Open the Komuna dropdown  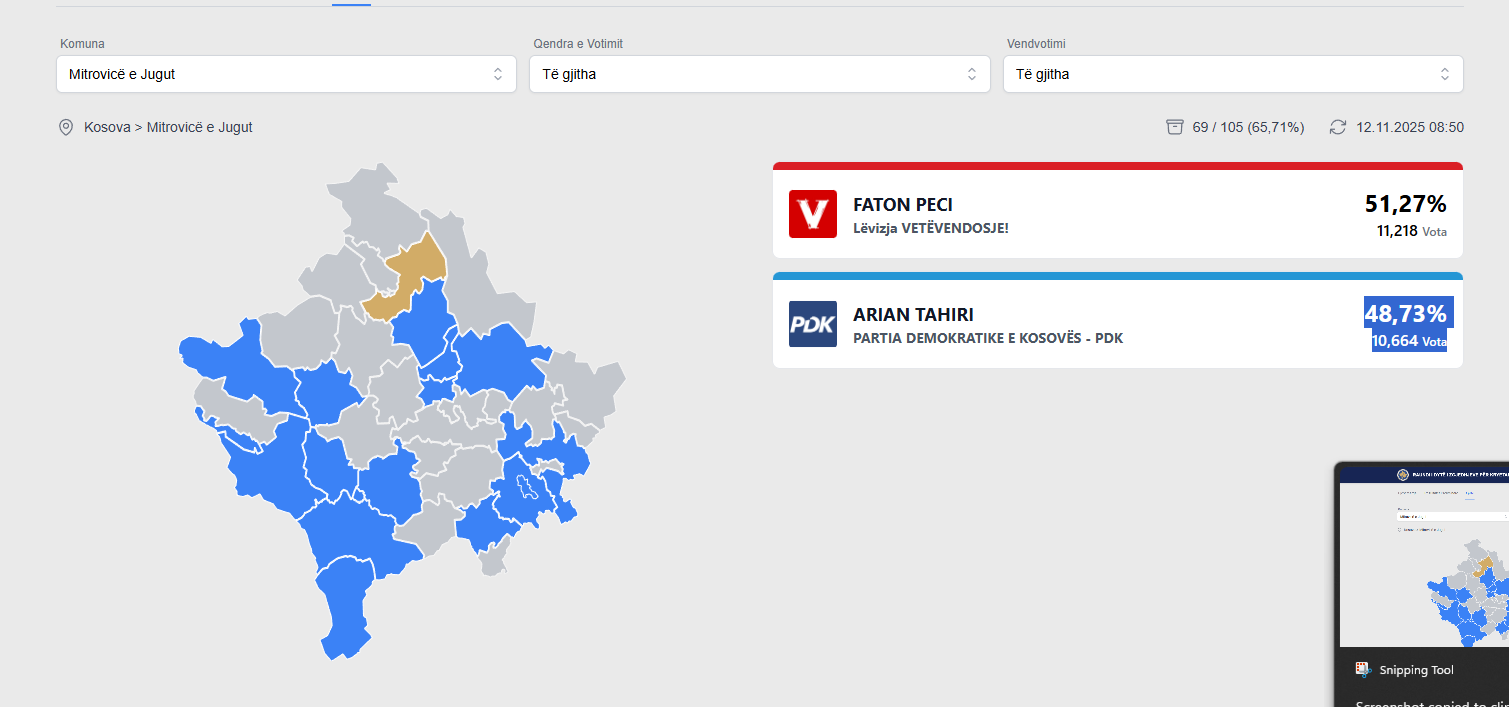pos(286,74)
